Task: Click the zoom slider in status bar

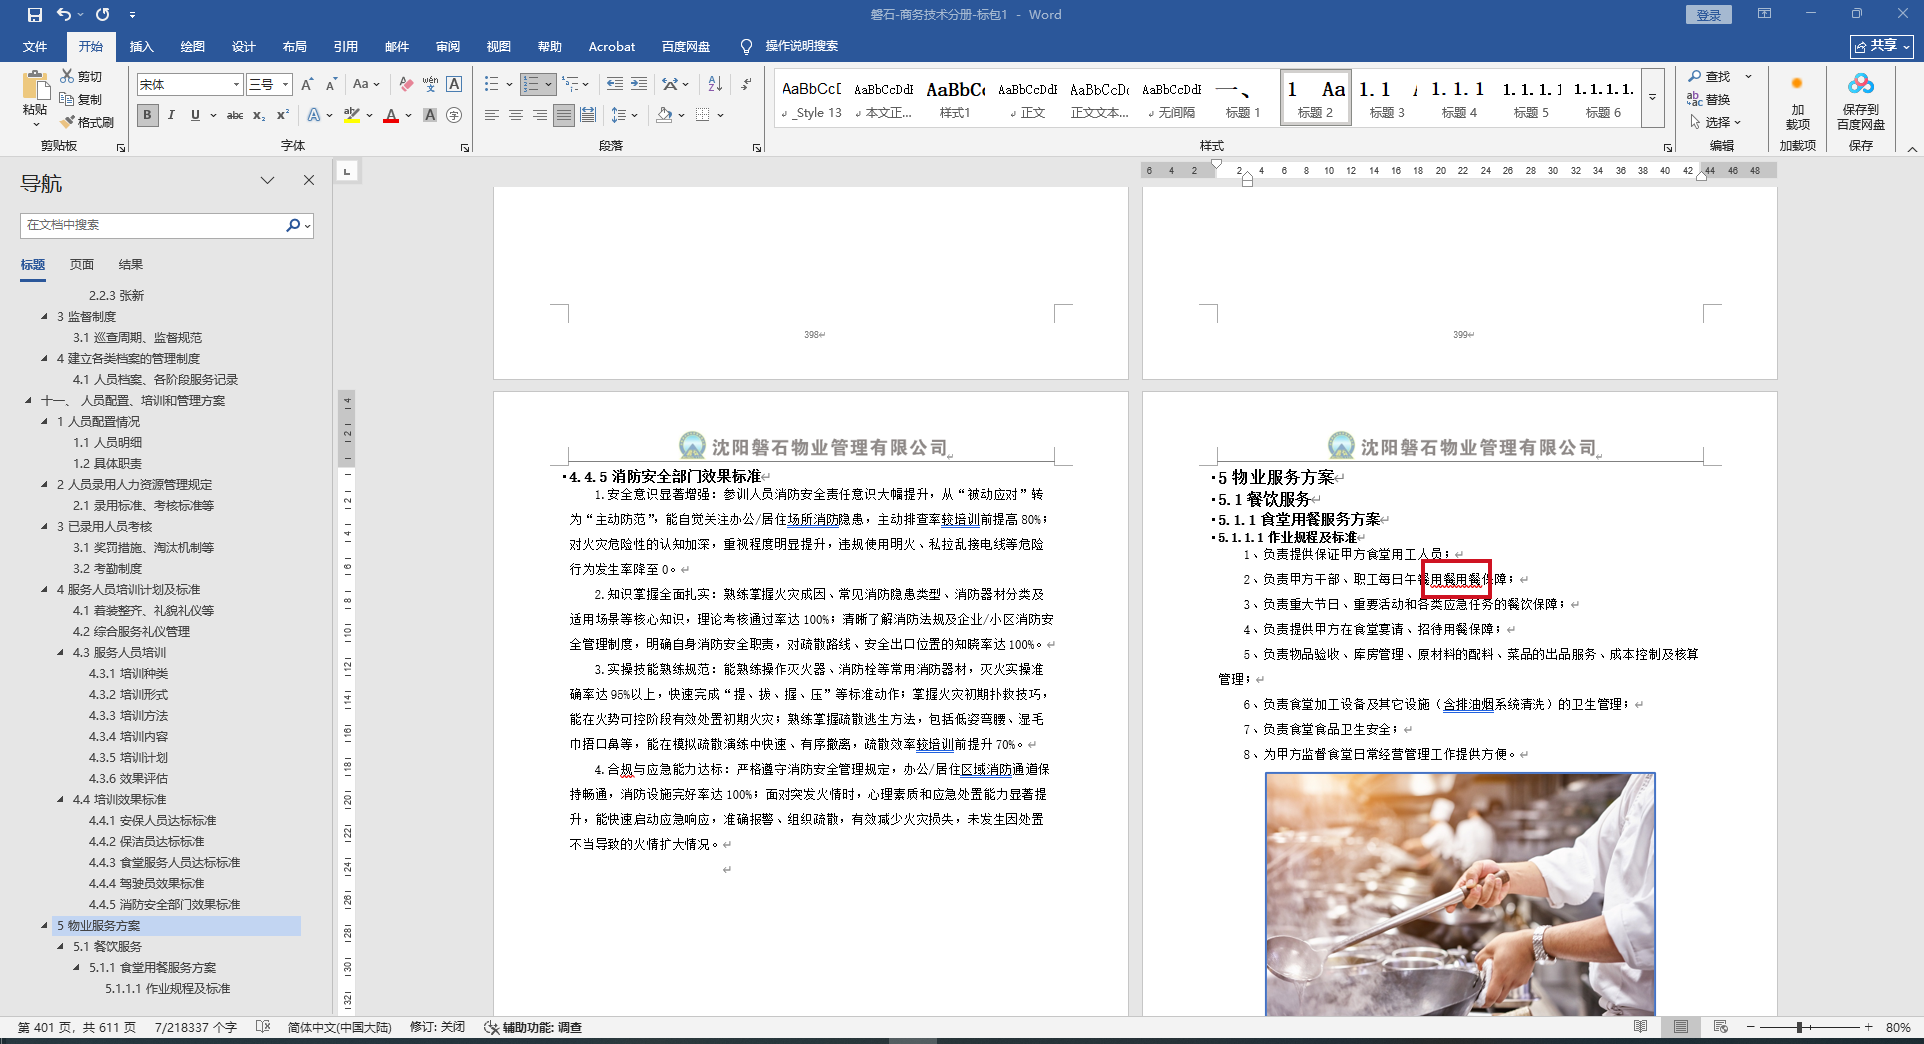Action: (1799, 1028)
